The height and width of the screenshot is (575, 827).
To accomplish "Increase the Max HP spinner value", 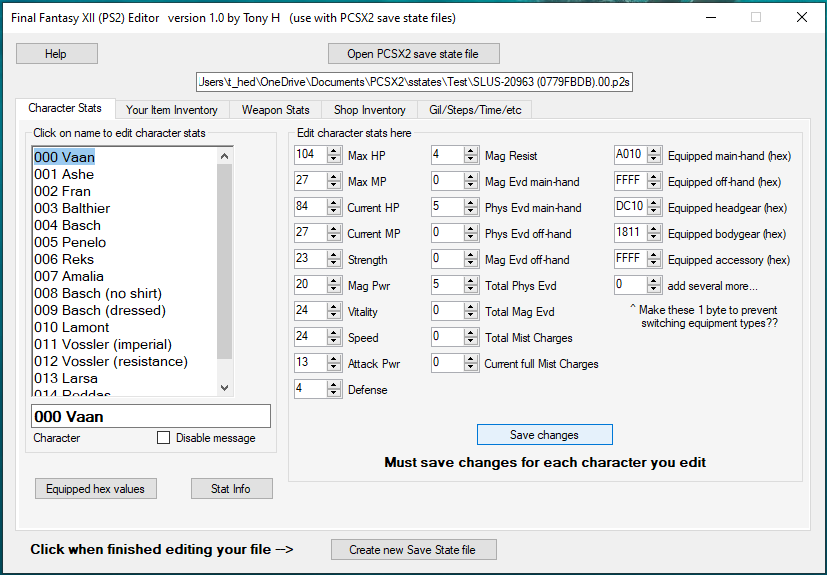I will [334, 150].
